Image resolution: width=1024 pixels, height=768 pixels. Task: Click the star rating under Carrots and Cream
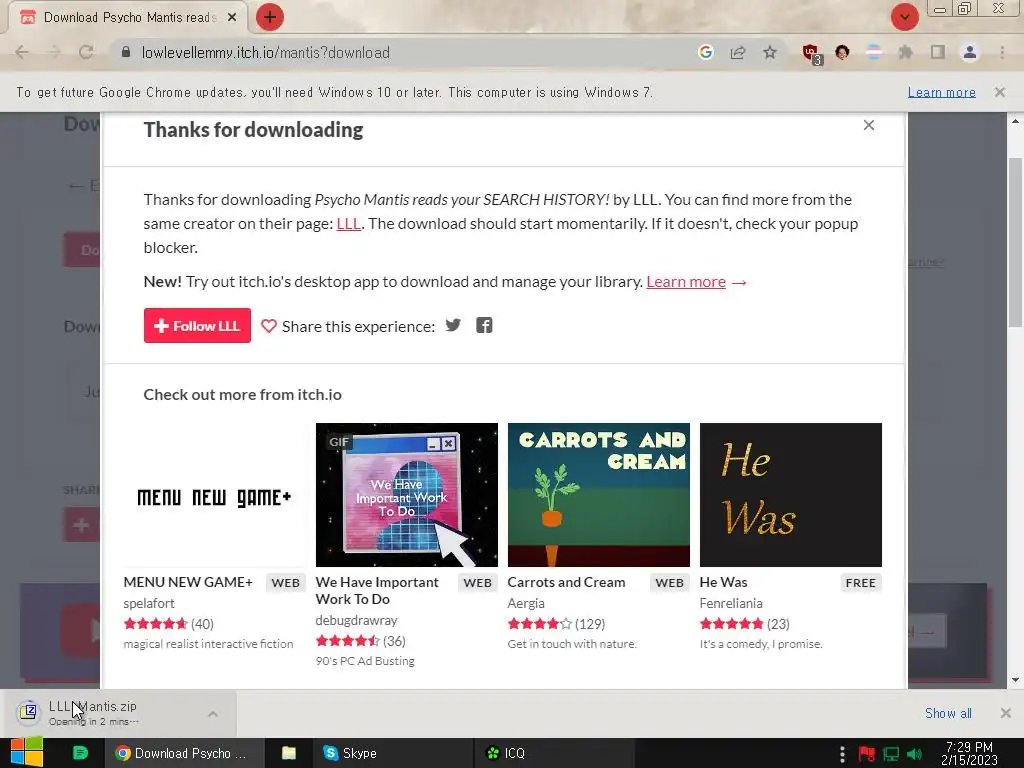click(x=539, y=624)
